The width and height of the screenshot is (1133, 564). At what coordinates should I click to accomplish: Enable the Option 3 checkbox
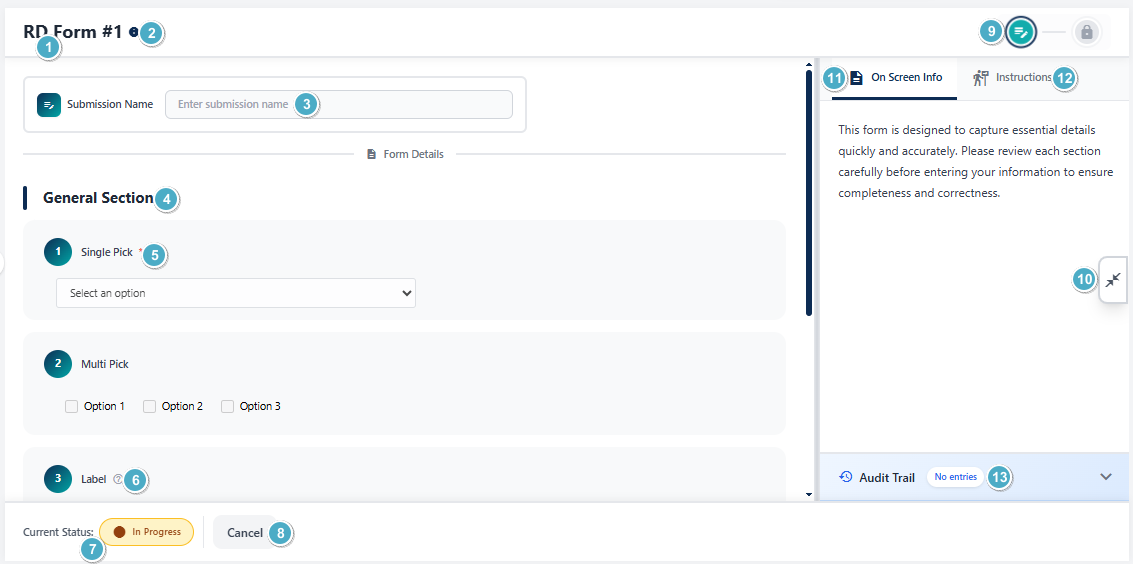[x=227, y=406]
